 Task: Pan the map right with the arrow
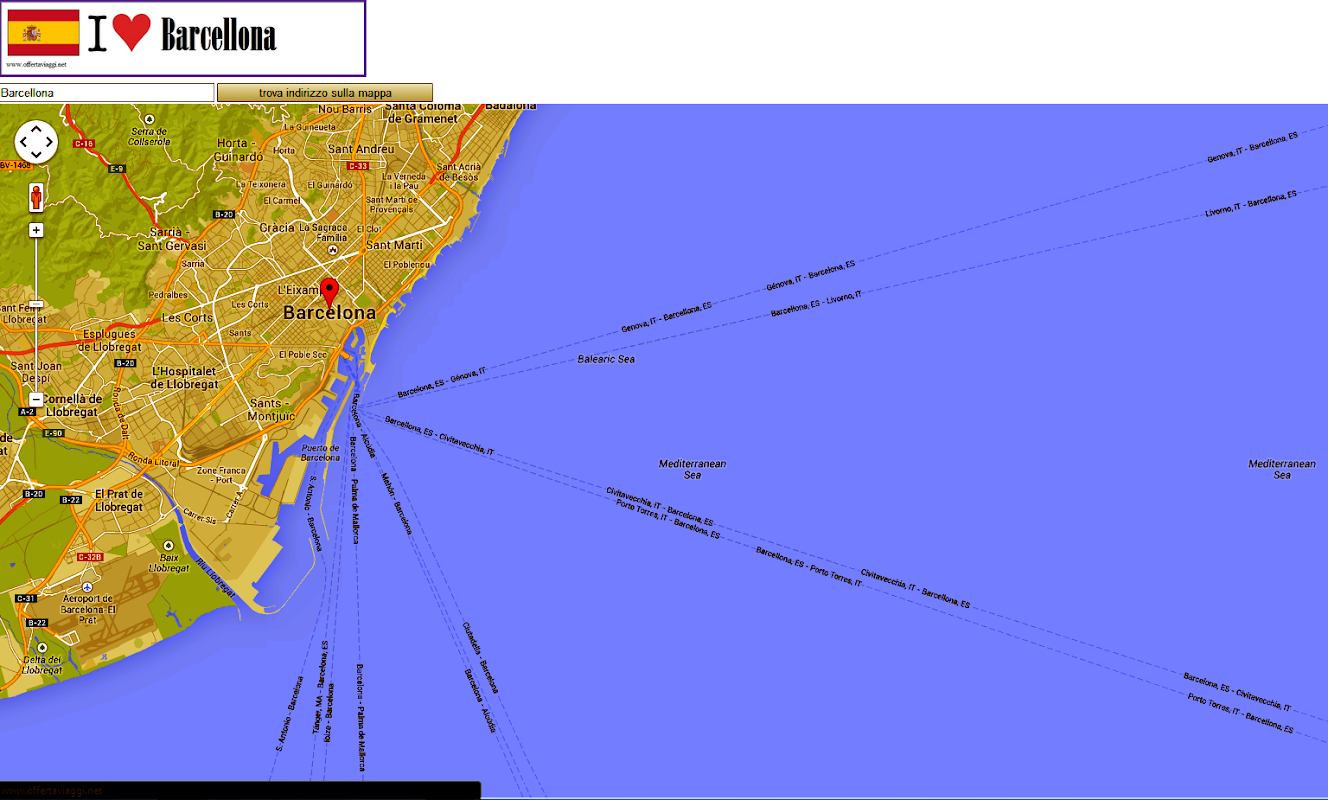tap(49, 142)
